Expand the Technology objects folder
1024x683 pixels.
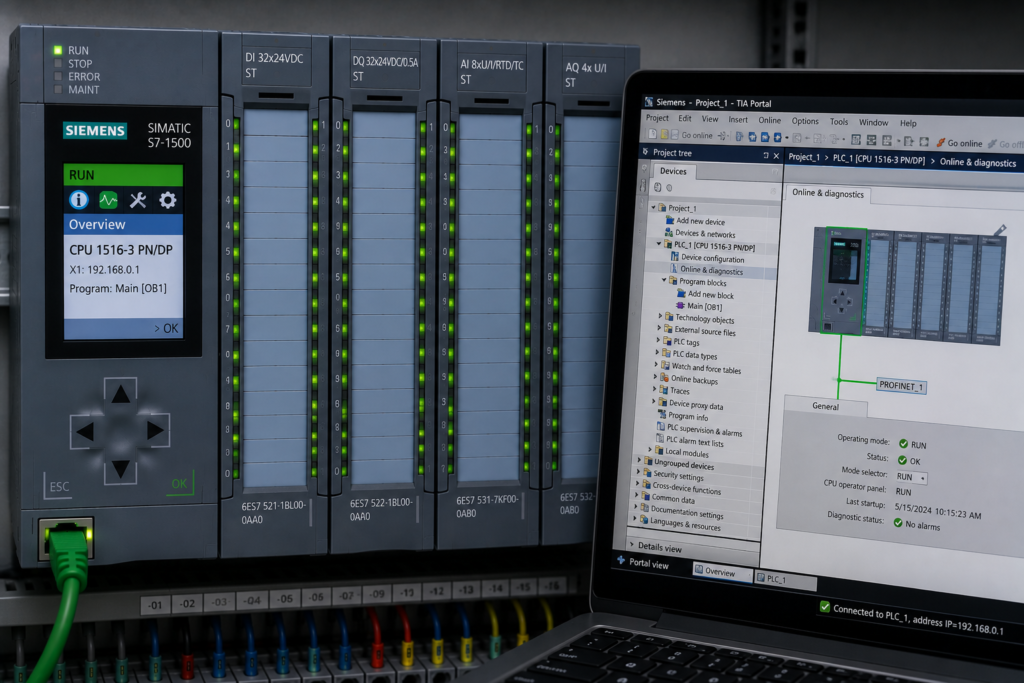(x=660, y=316)
